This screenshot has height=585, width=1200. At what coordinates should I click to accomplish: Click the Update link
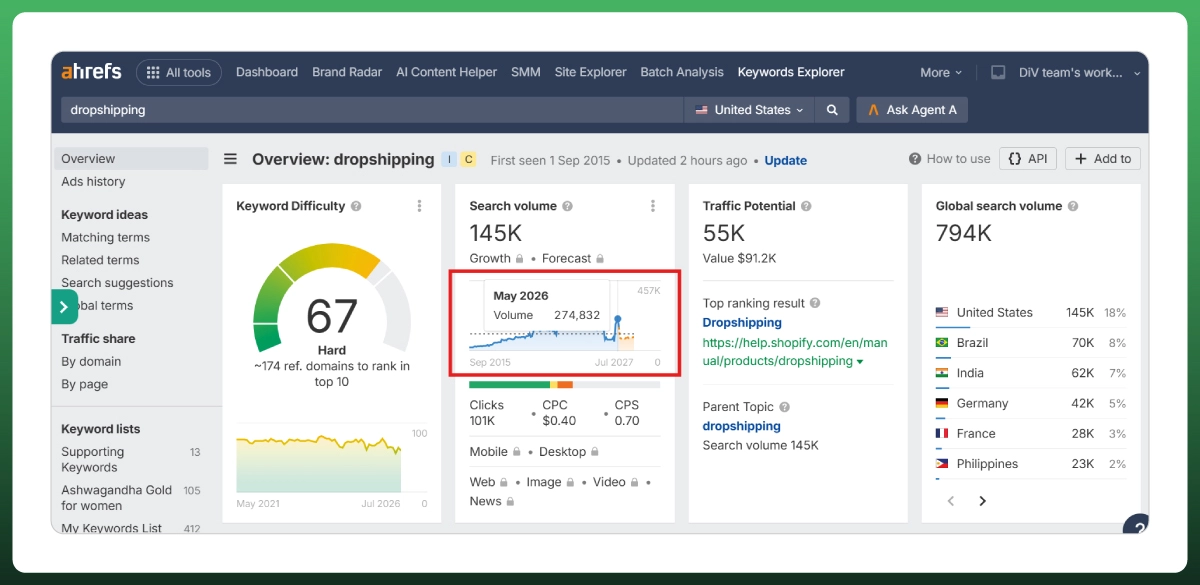coord(786,160)
